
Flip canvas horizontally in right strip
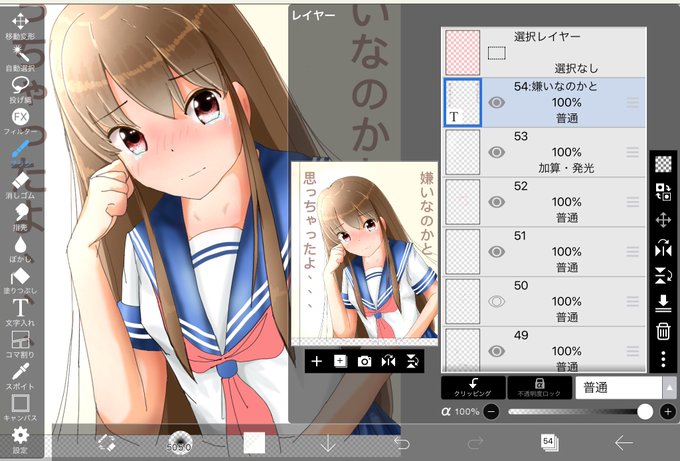663,248
